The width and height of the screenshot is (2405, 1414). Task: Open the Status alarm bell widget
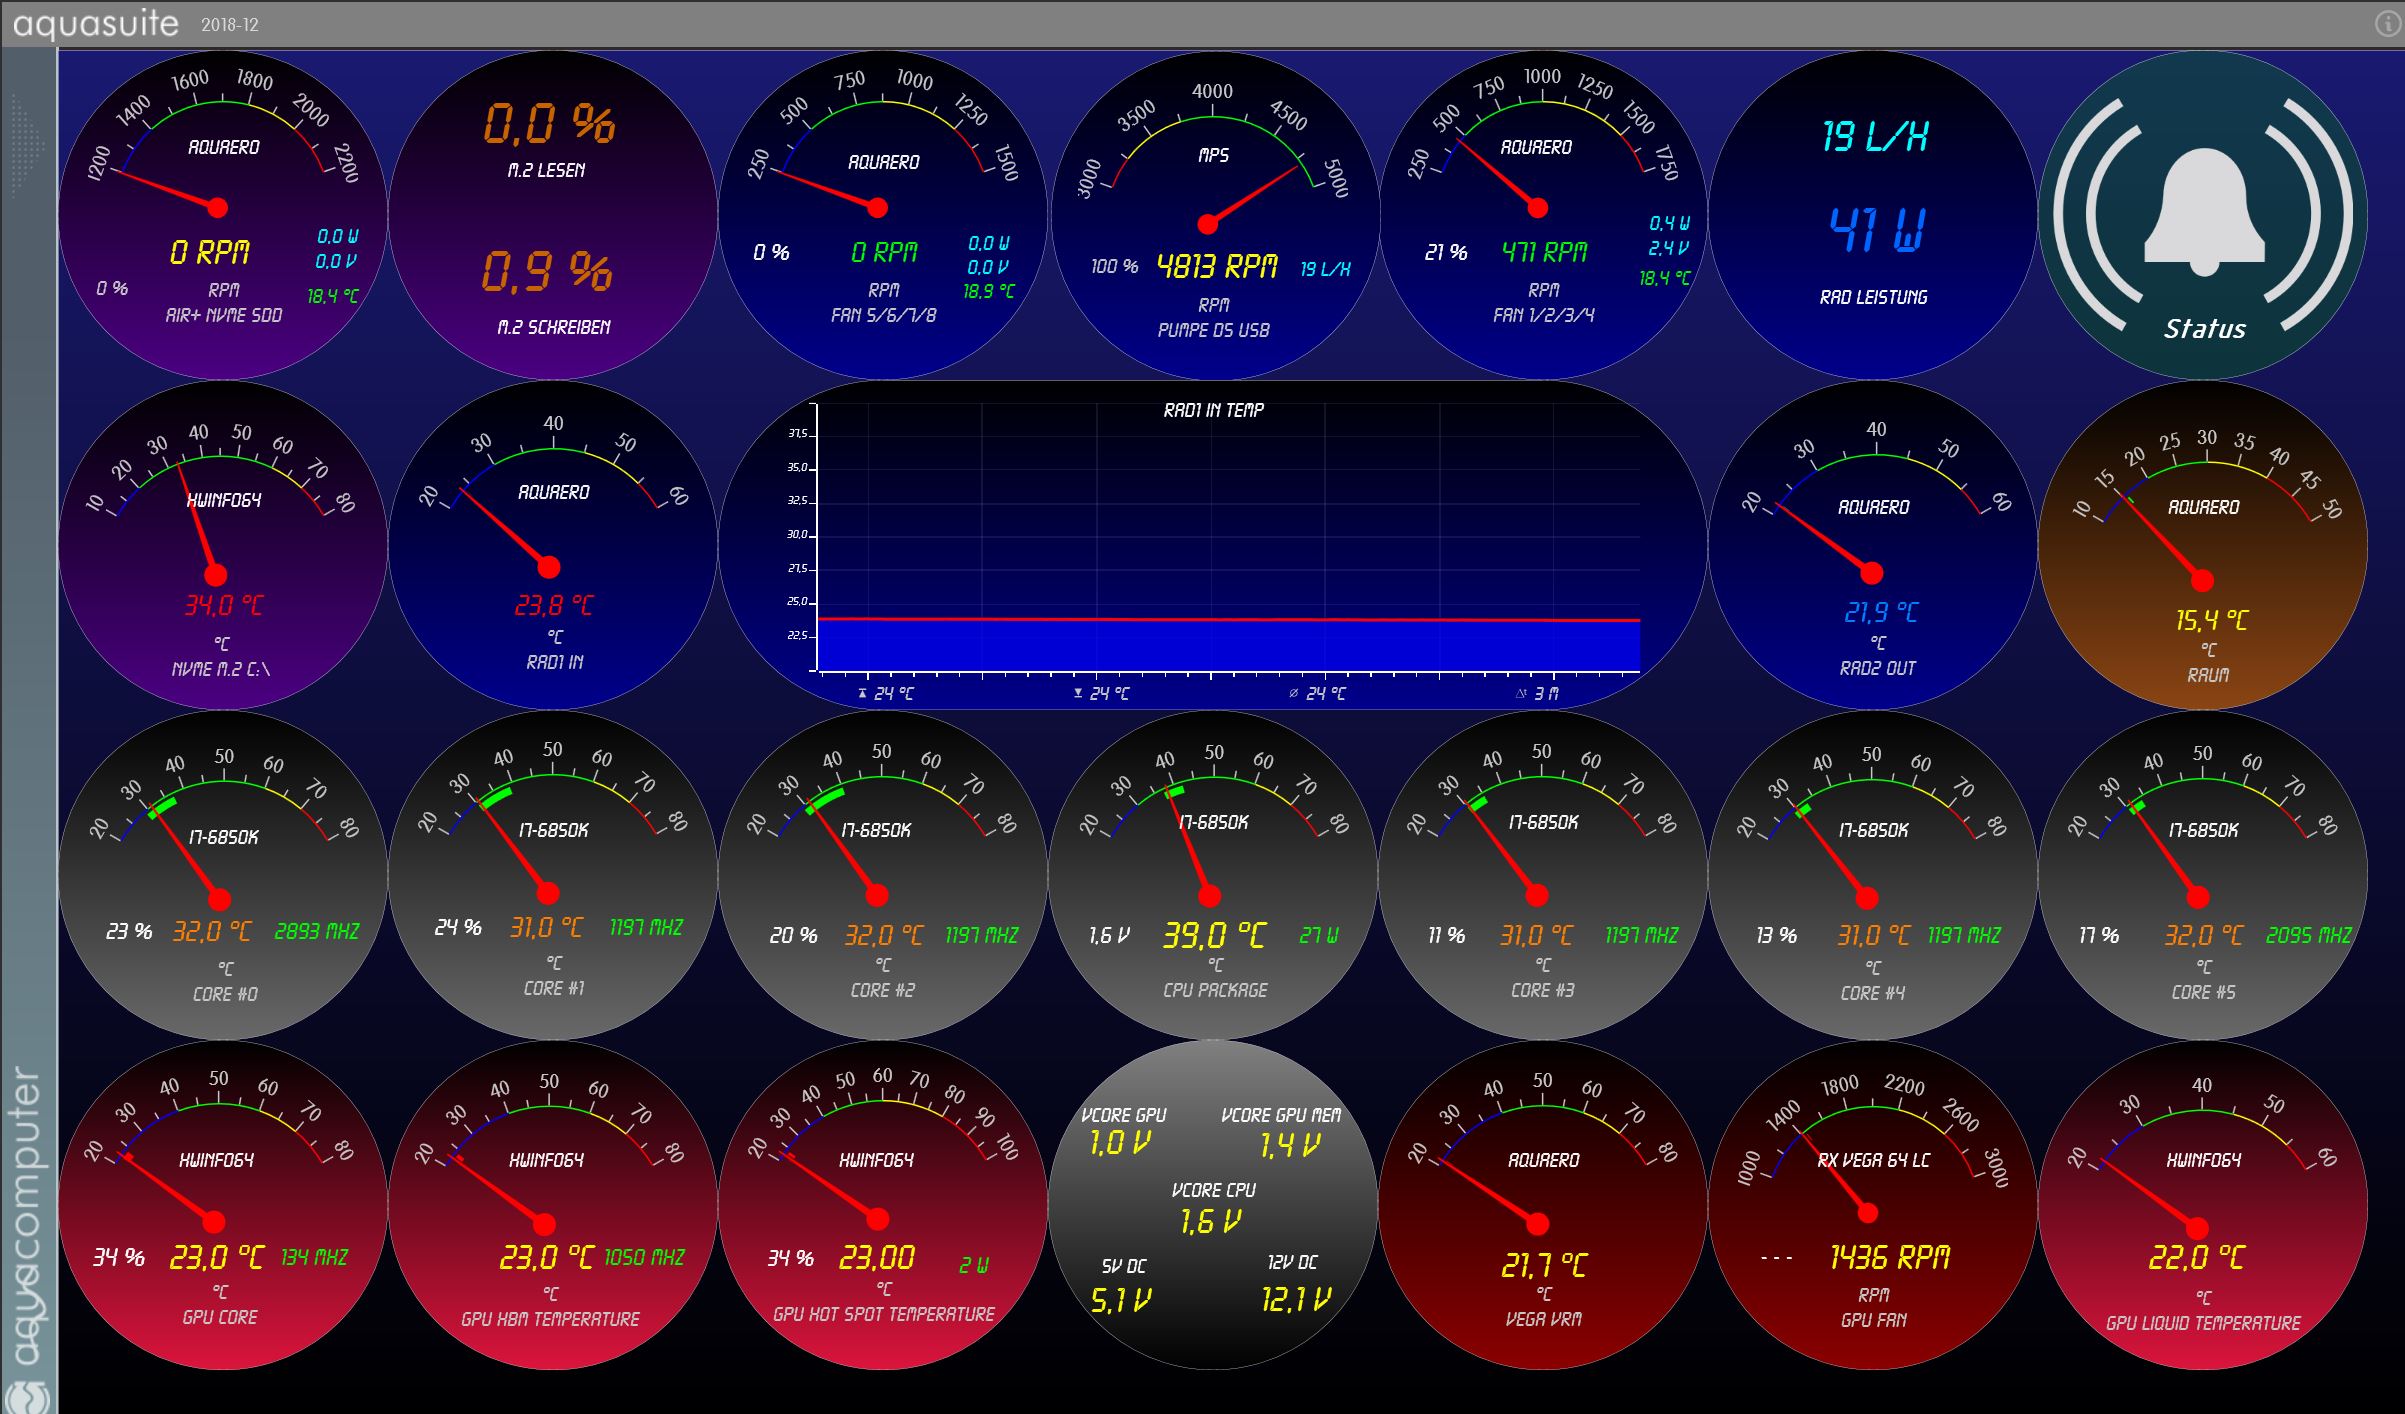2203,215
